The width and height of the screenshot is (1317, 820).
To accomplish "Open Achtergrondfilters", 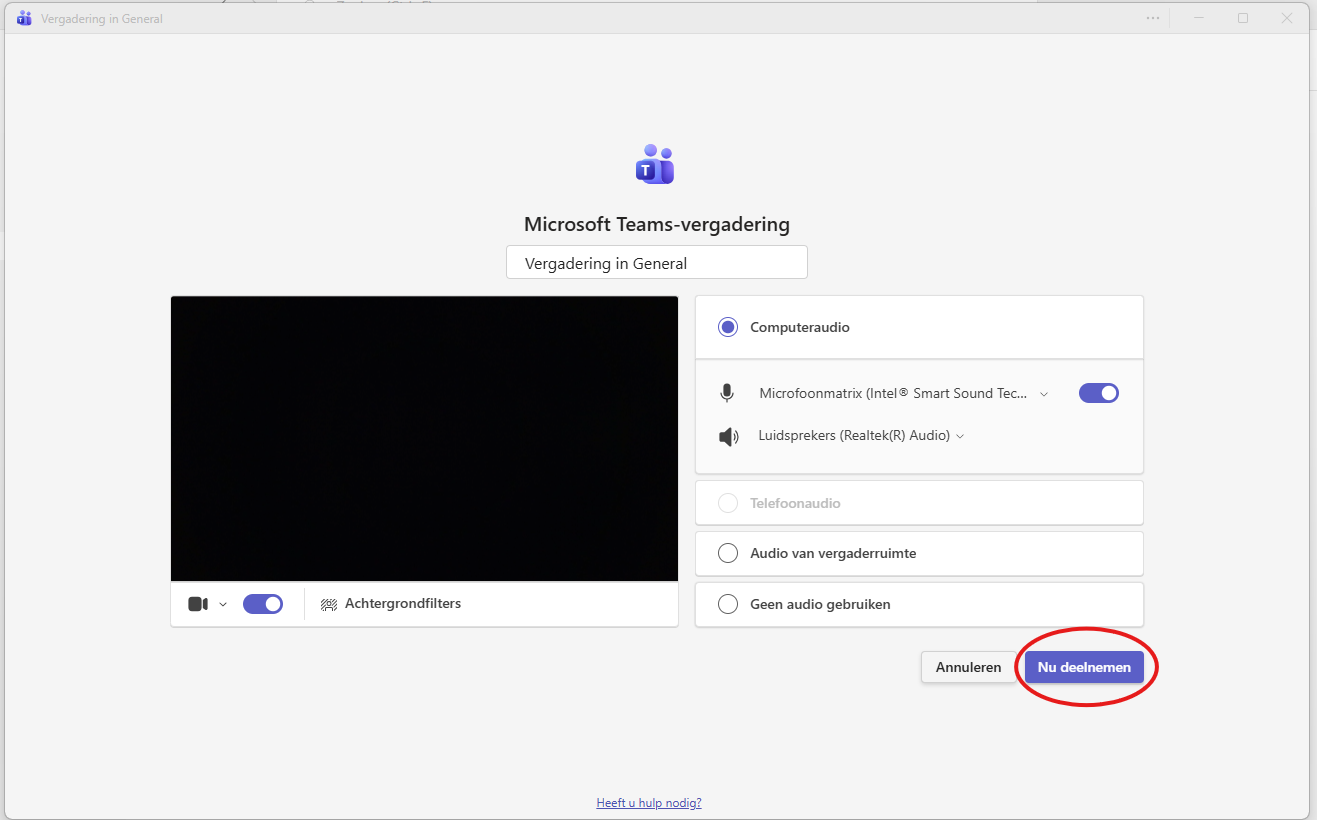I will 391,604.
